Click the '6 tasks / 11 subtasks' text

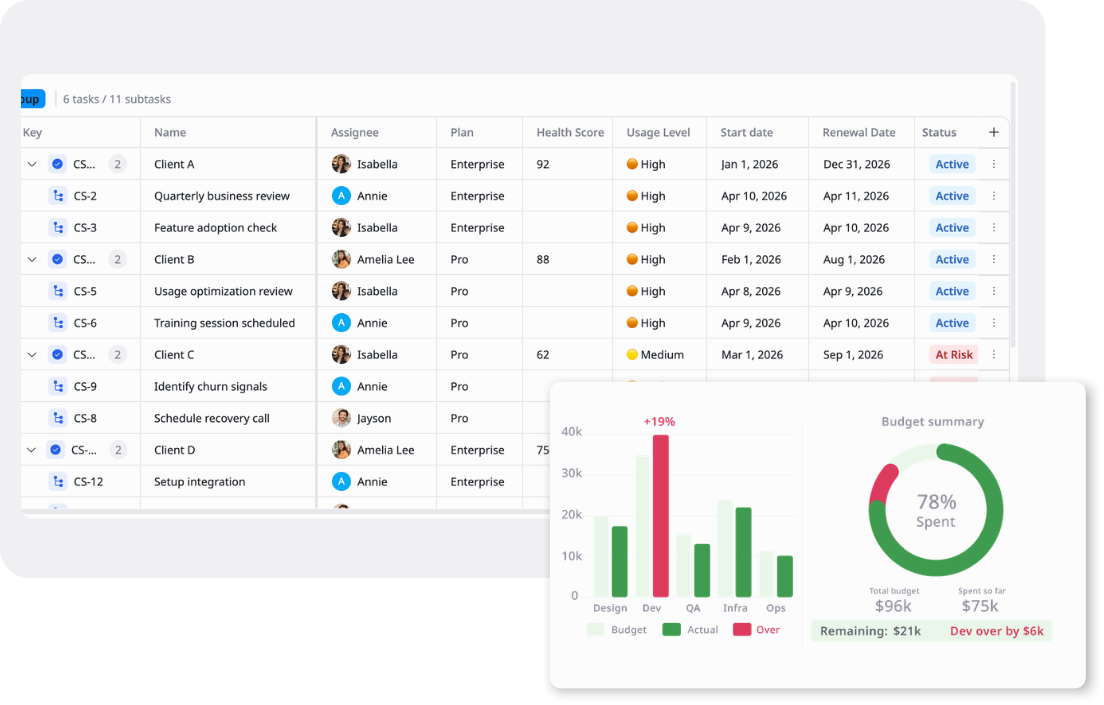click(117, 99)
